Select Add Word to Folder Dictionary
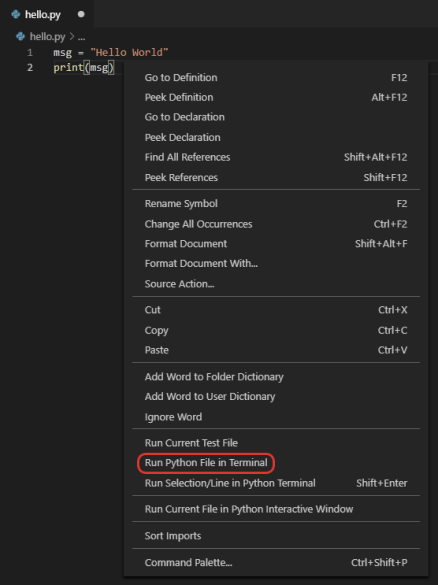The height and width of the screenshot is (585, 438). point(276,376)
